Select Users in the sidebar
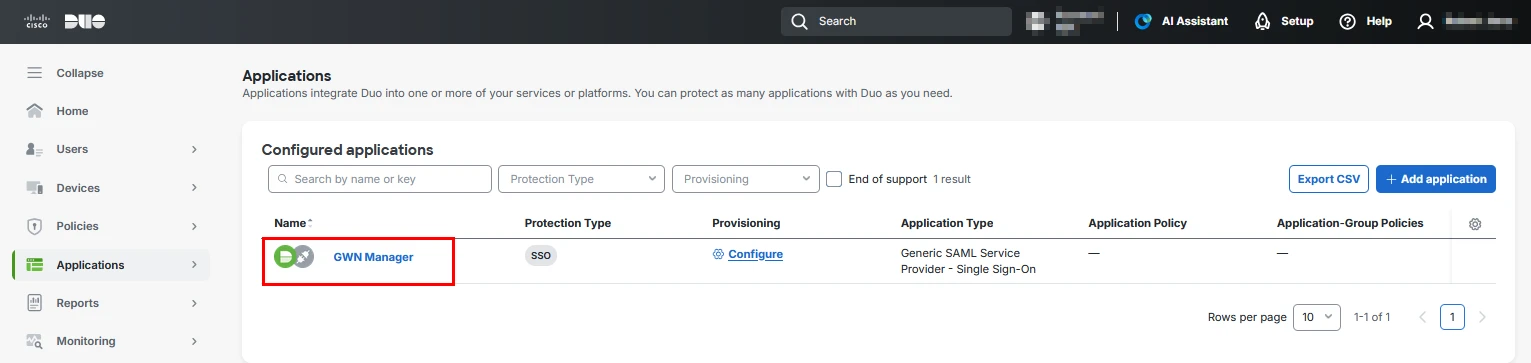This screenshot has height=363, width=1531. tap(72, 149)
